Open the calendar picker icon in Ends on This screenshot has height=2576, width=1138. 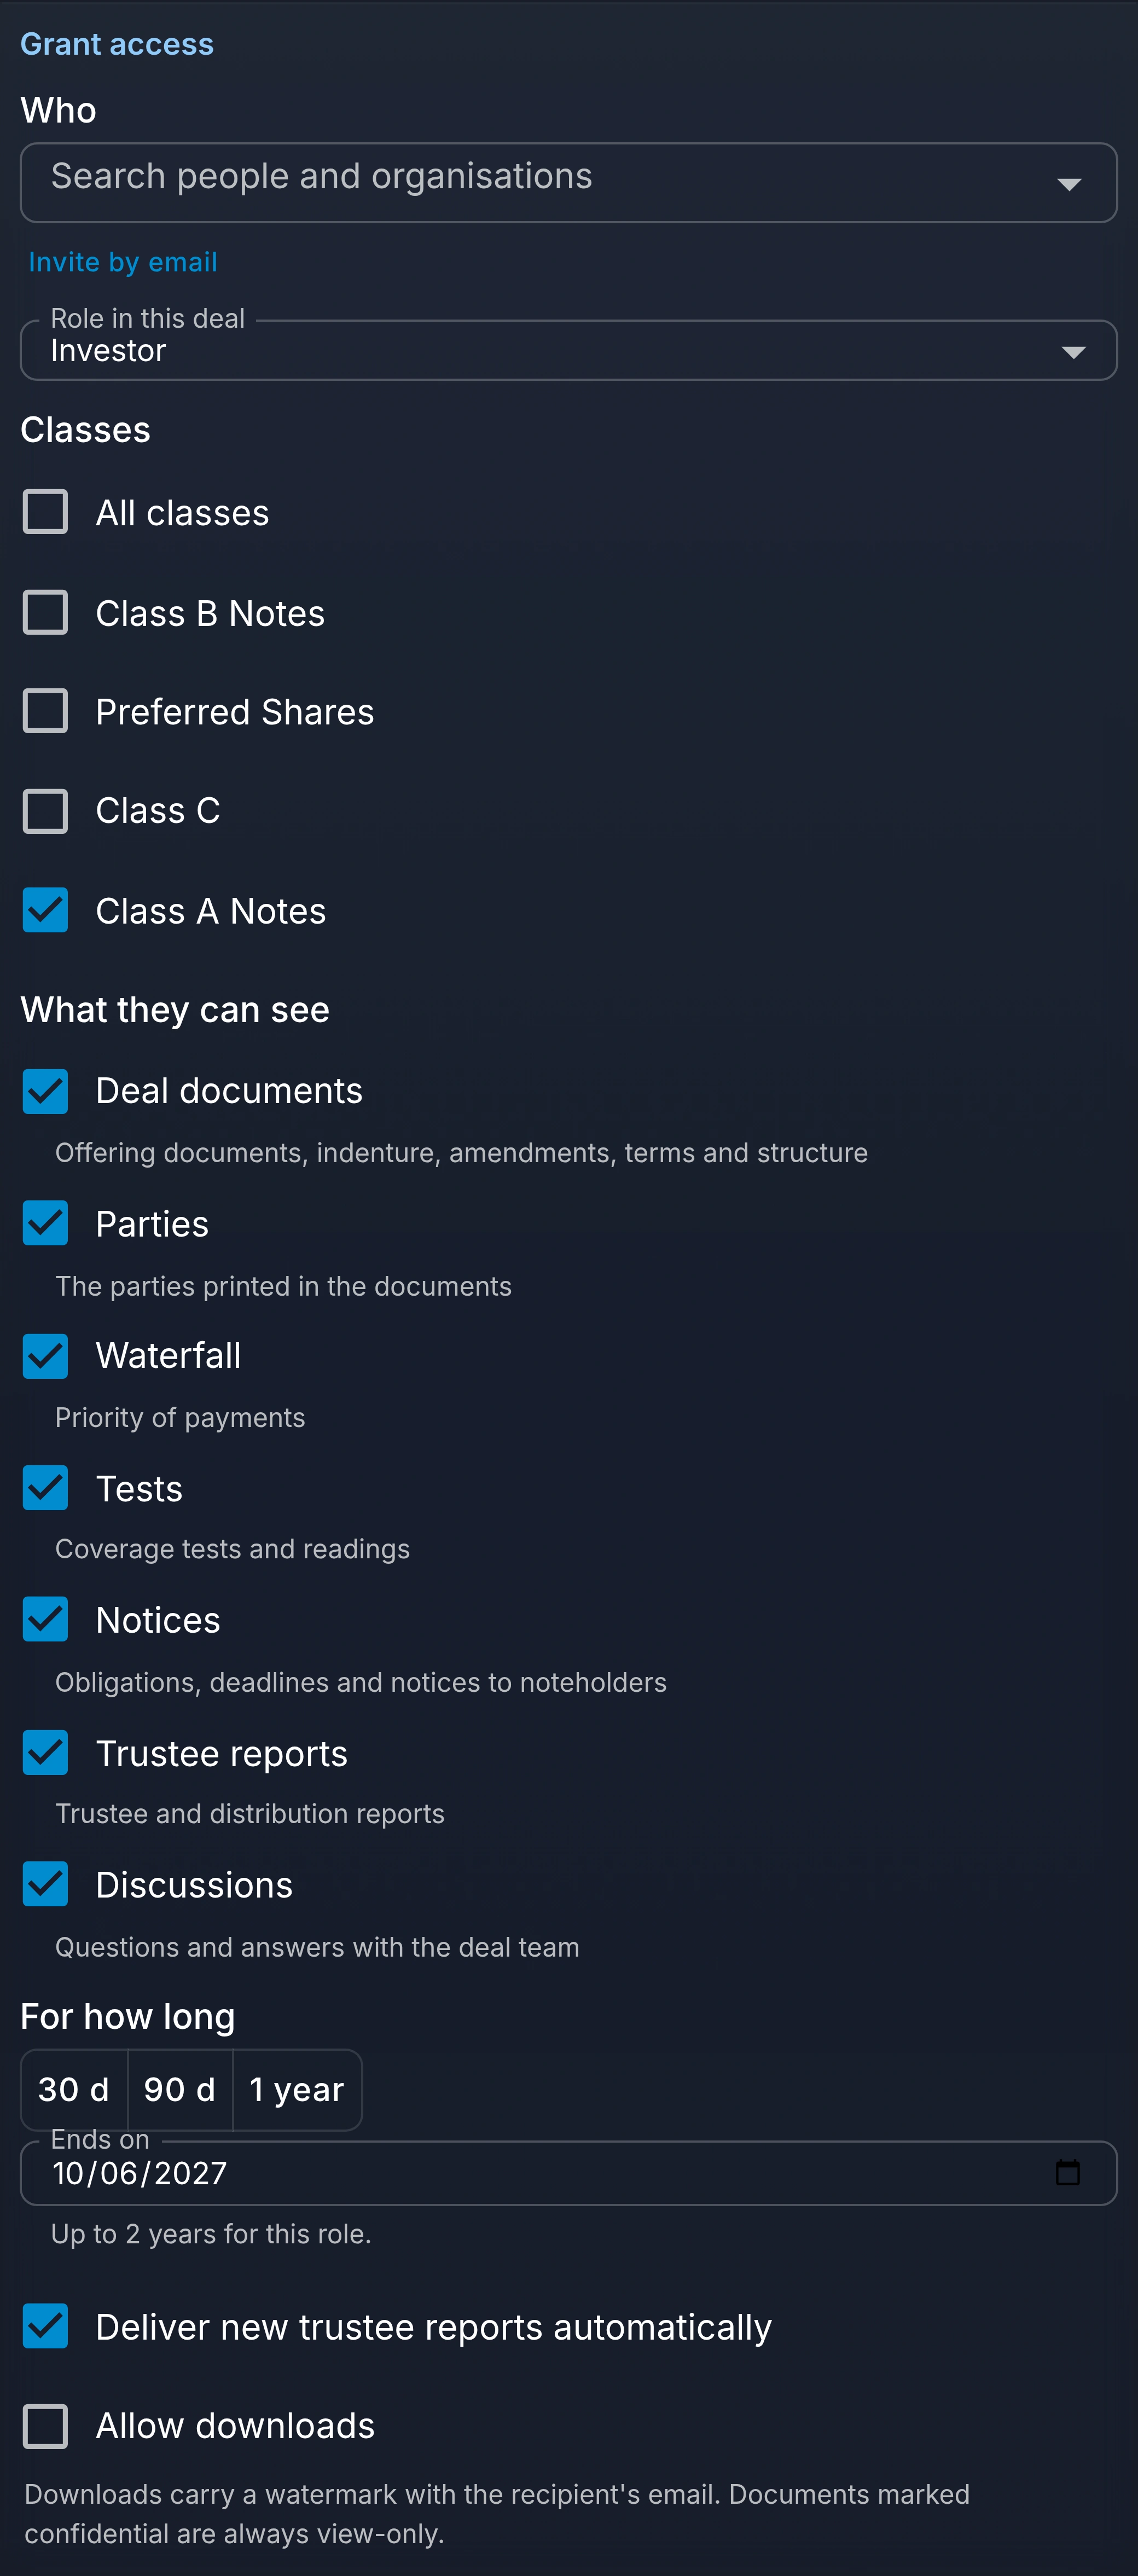(x=1067, y=2172)
